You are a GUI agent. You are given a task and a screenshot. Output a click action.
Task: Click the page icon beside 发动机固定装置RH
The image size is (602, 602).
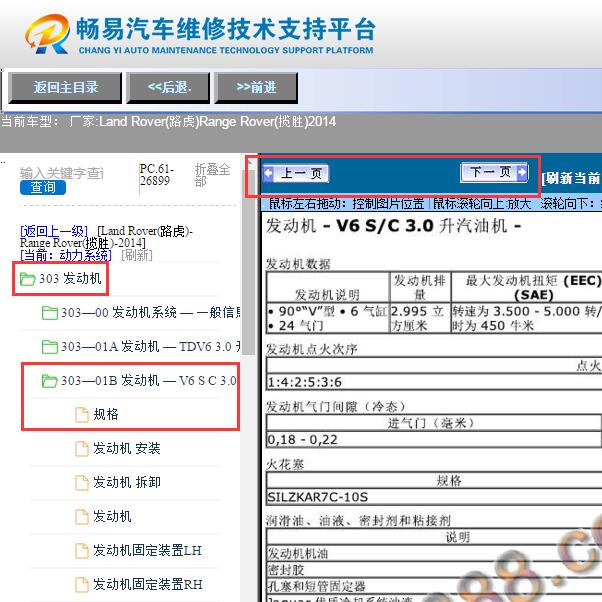click(x=81, y=585)
